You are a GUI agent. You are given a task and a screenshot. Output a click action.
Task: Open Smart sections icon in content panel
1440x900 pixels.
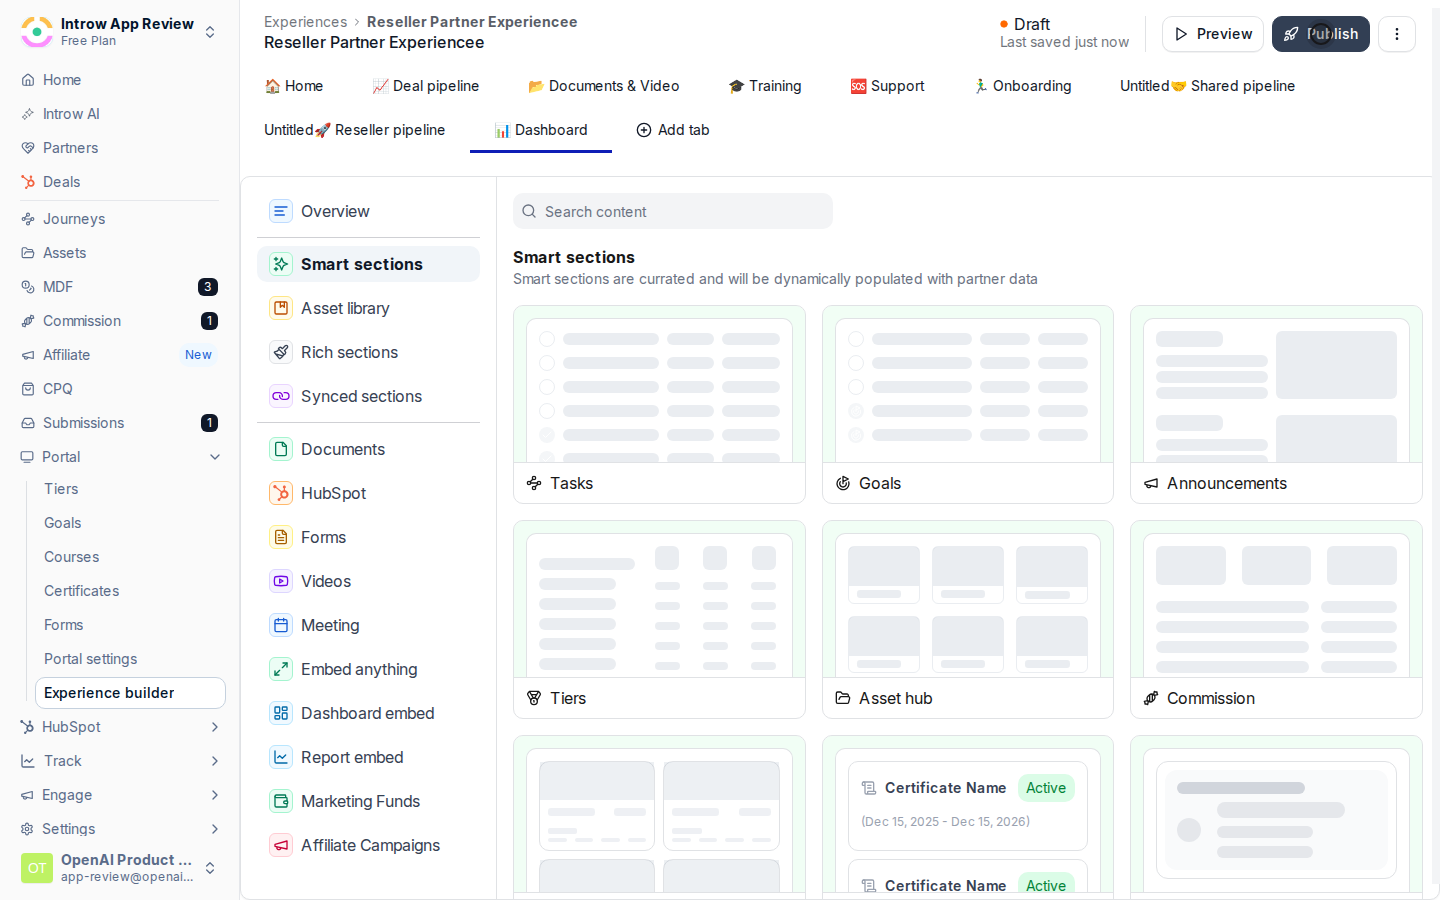[x=281, y=264]
